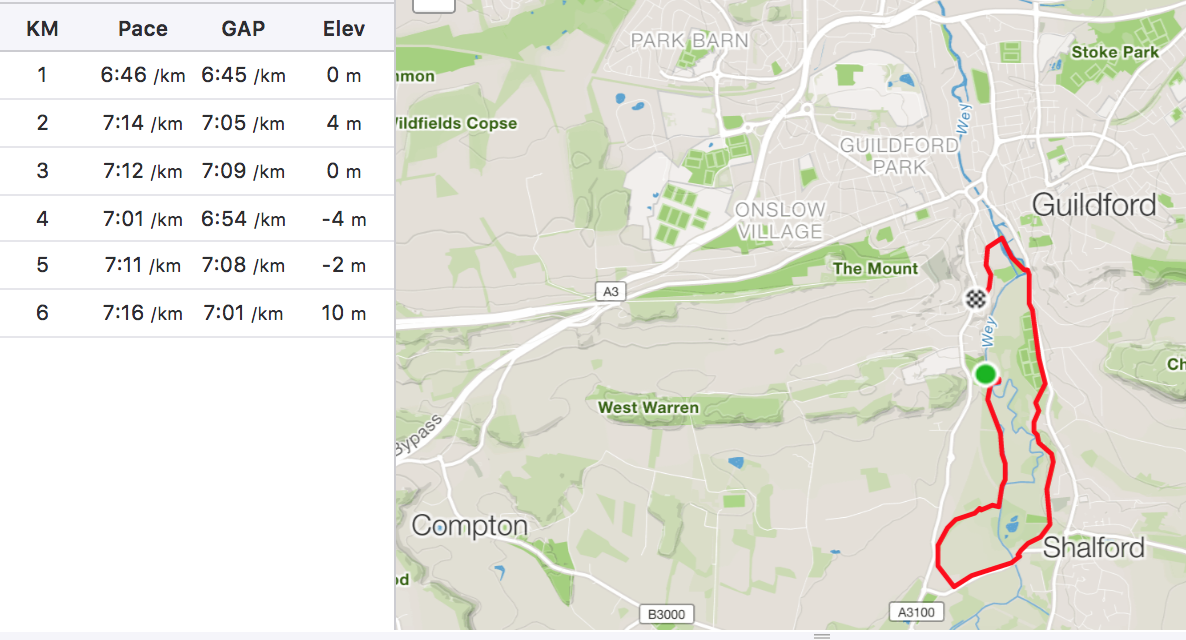The height and width of the screenshot is (640, 1186).
Task: Select split row for kilometer 1
Action: tap(197, 75)
